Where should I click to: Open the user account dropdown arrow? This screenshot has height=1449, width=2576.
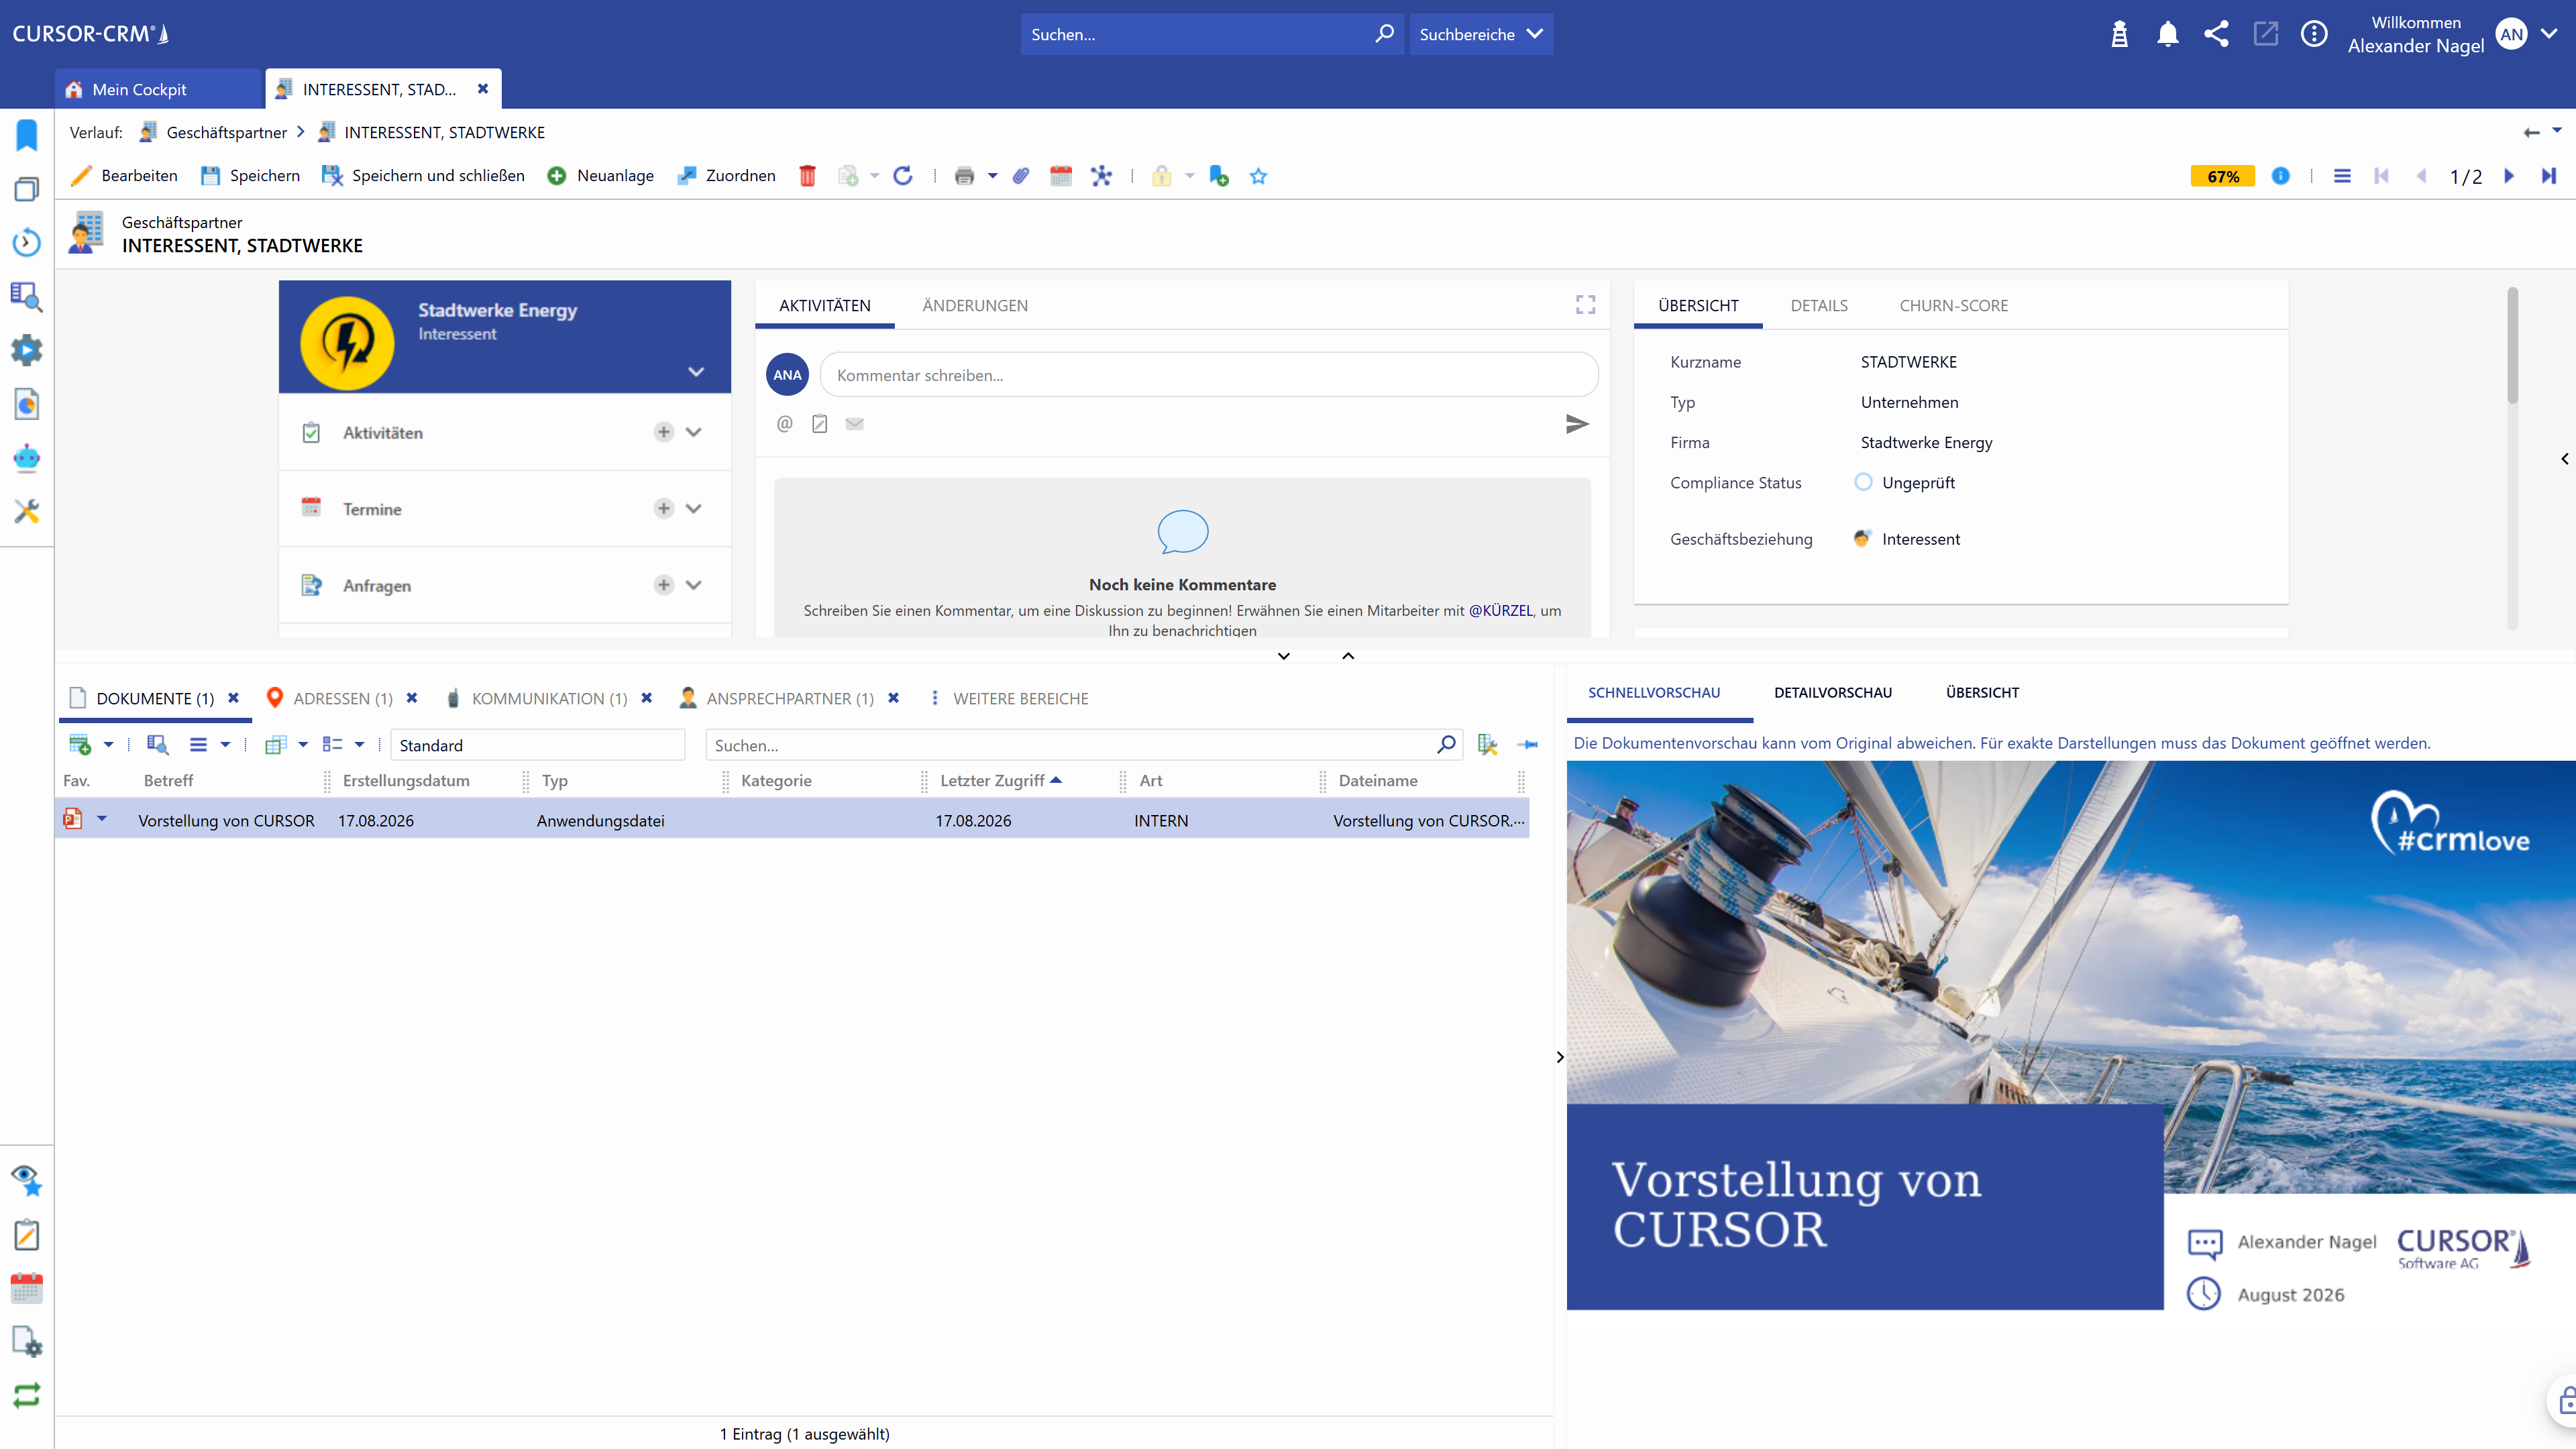(x=2549, y=33)
